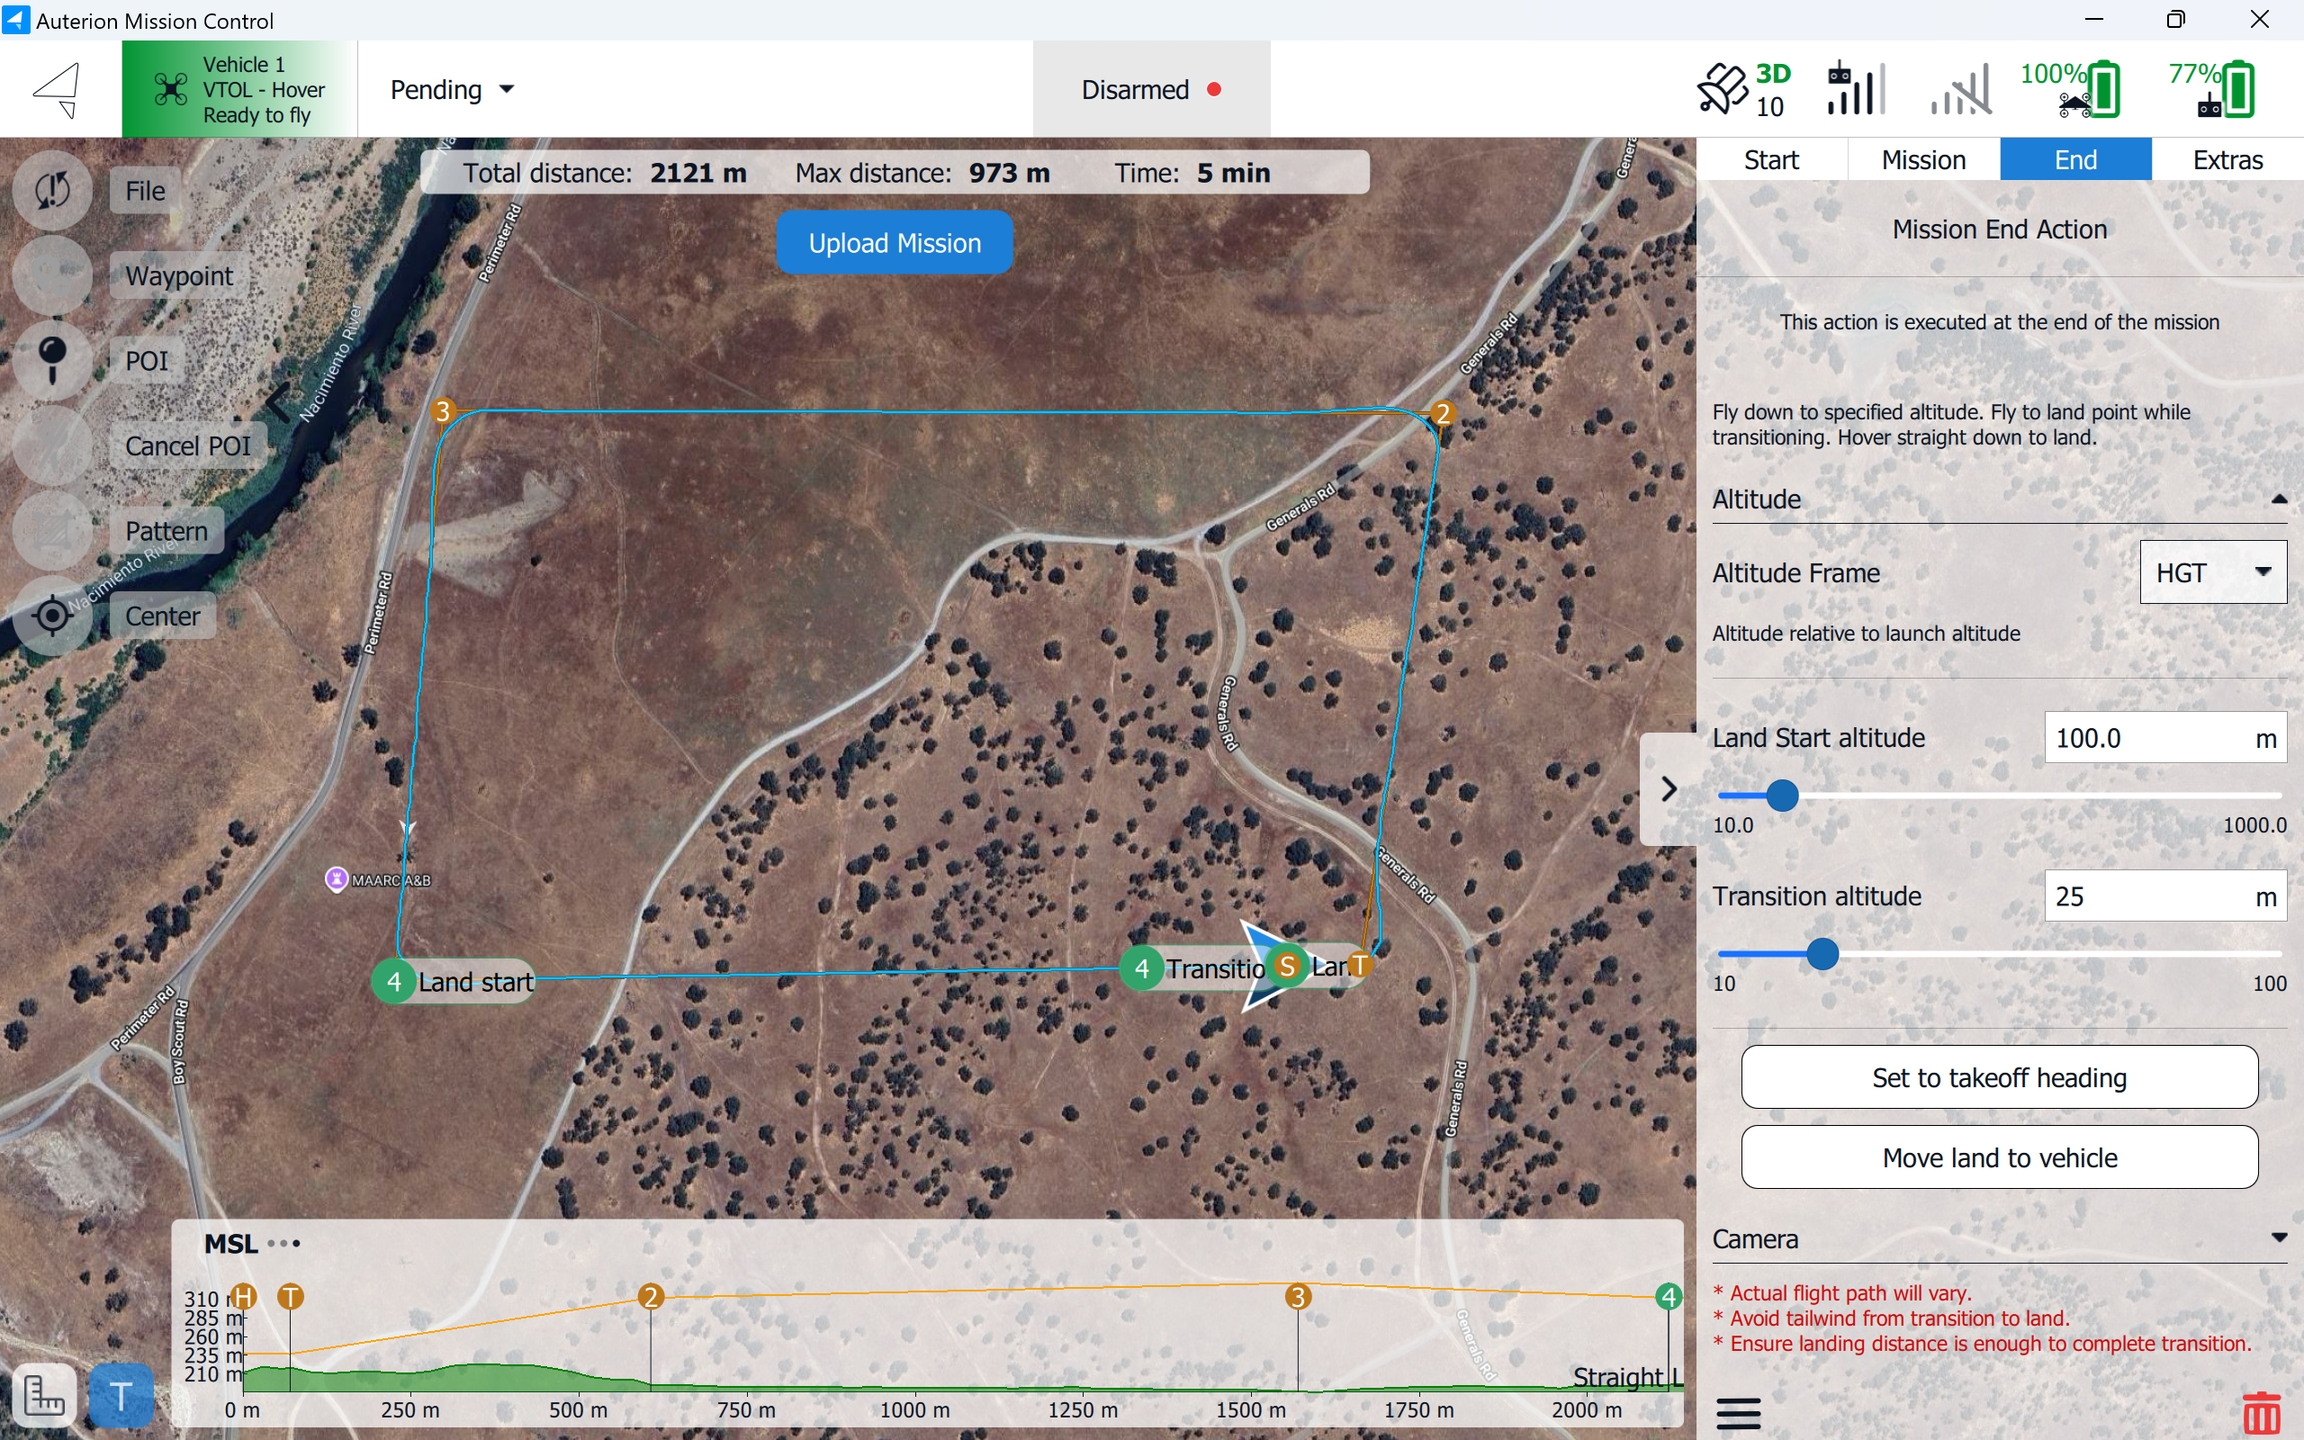Open the Extras tab
2304x1440 pixels.
(2227, 160)
